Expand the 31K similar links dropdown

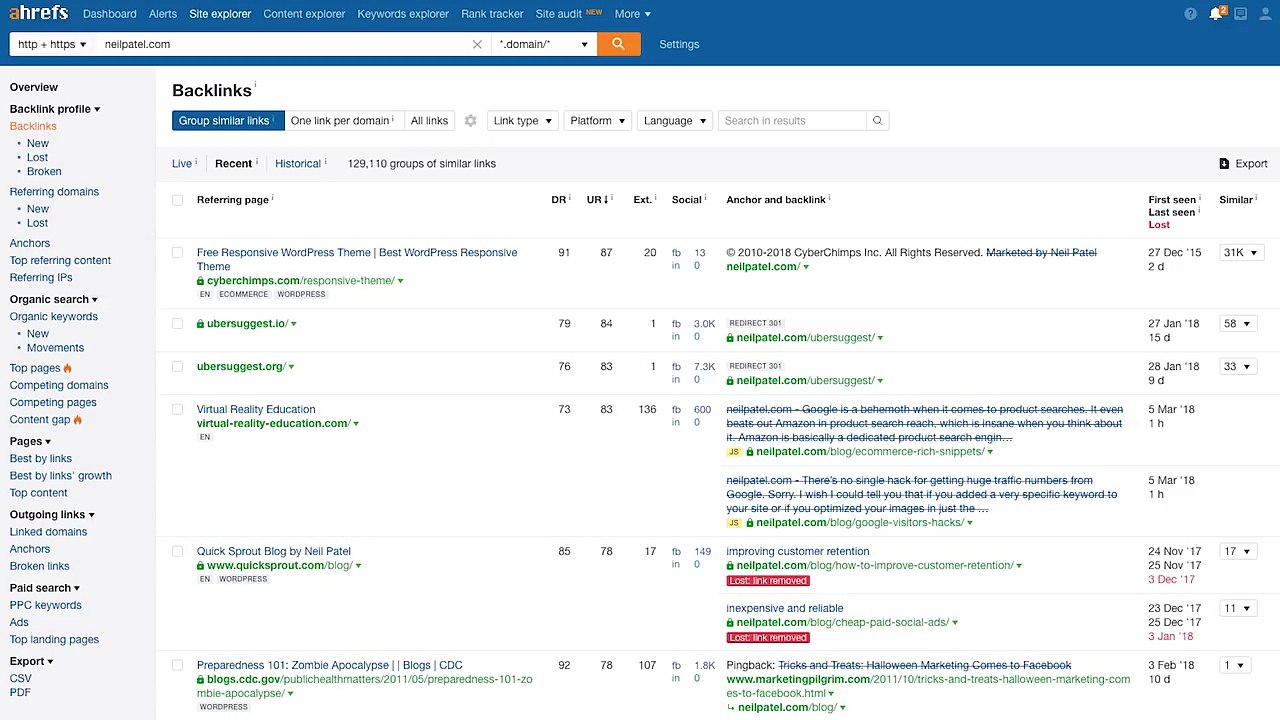pyautogui.click(x=1240, y=253)
